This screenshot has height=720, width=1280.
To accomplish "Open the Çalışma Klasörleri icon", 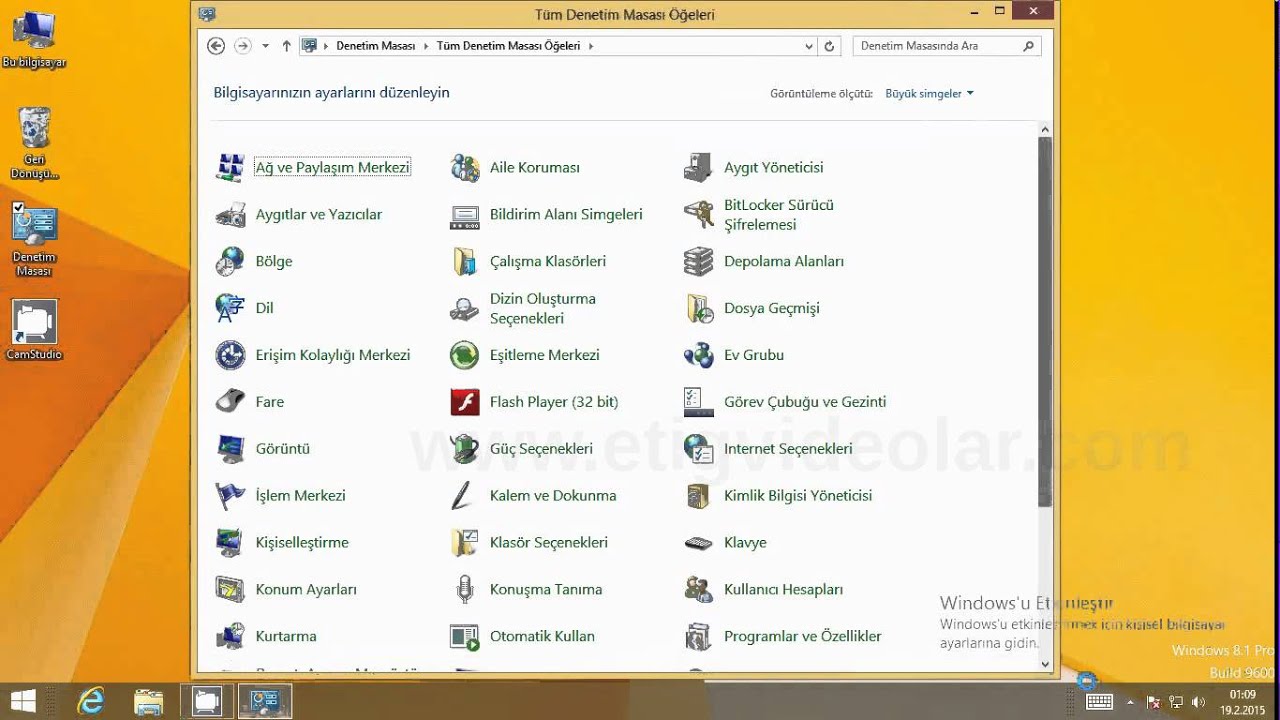I will coord(465,262).
